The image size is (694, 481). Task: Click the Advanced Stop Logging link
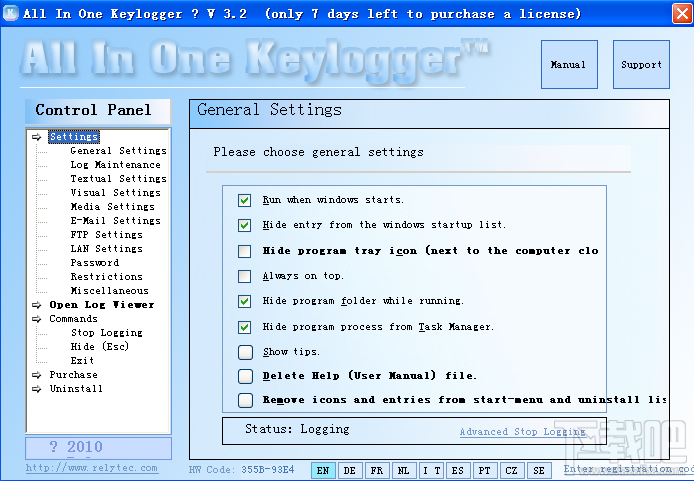pyautogui.click(x=522, y=432)
